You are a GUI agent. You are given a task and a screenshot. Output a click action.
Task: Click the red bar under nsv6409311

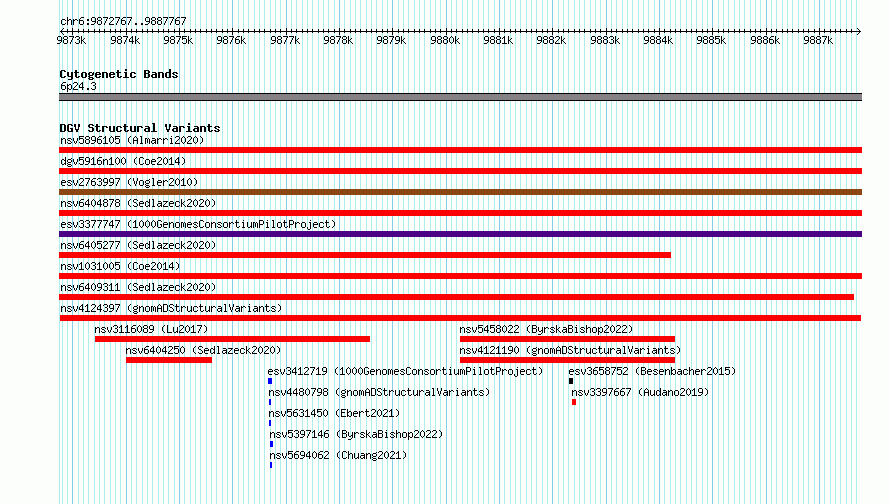pos(456,297)
